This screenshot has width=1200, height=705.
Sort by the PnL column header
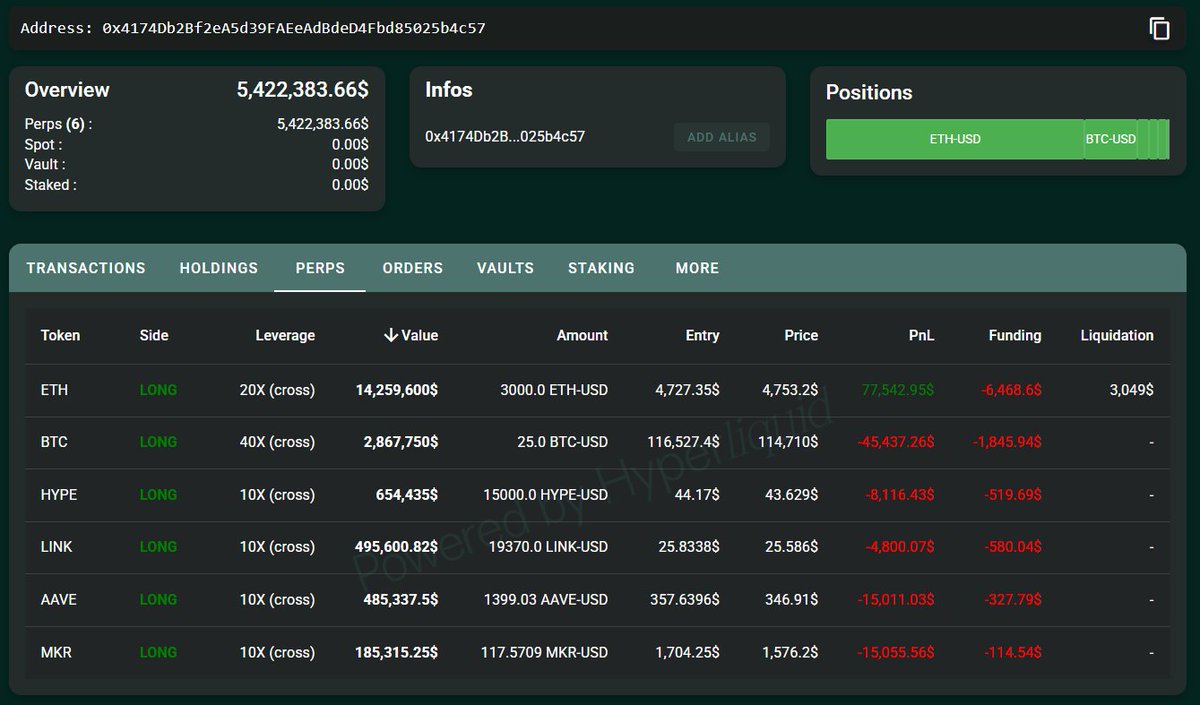click(x=922, y=335)
